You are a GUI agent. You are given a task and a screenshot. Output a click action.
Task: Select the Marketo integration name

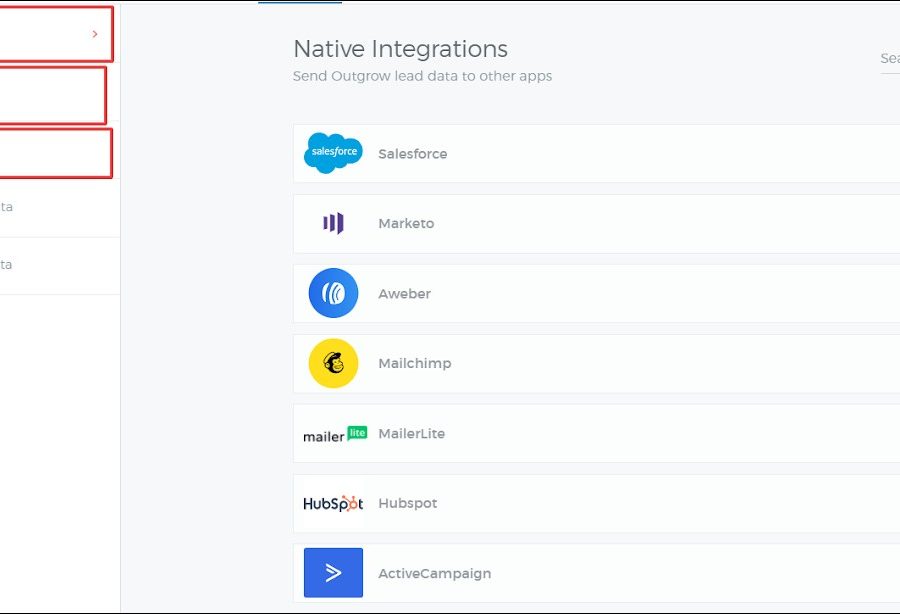(406, 224)
